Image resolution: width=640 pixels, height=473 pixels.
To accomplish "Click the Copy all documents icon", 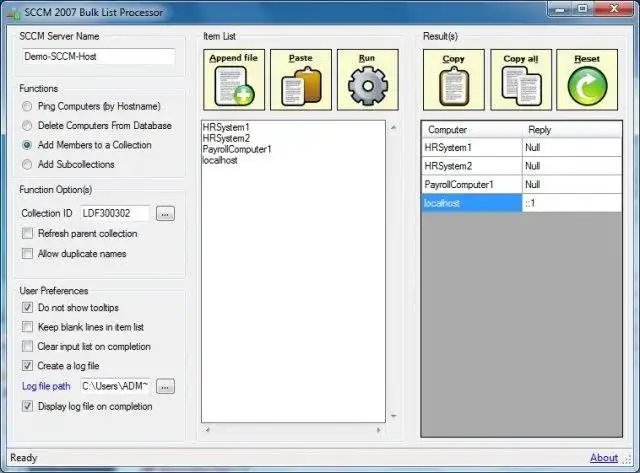I will pyautogui.click(x=521, y=80).
